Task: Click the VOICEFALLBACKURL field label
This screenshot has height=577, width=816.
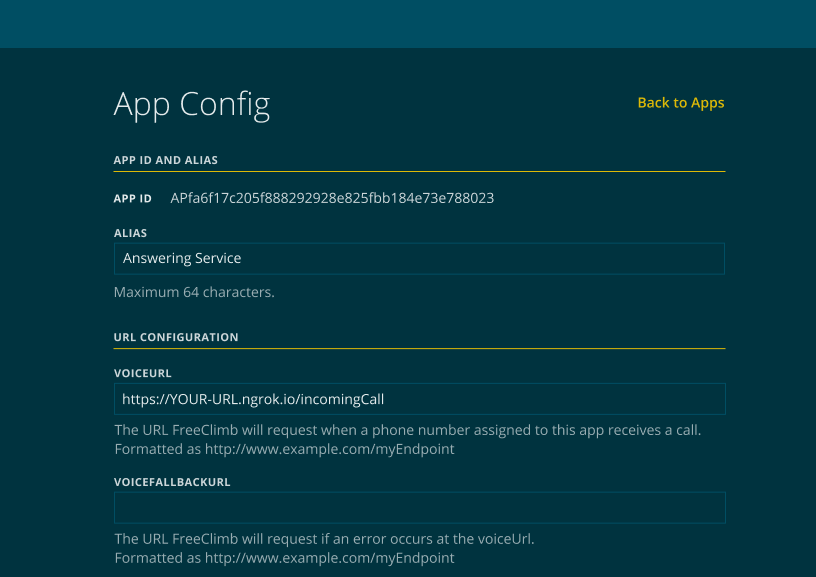Action: point(172,482)
